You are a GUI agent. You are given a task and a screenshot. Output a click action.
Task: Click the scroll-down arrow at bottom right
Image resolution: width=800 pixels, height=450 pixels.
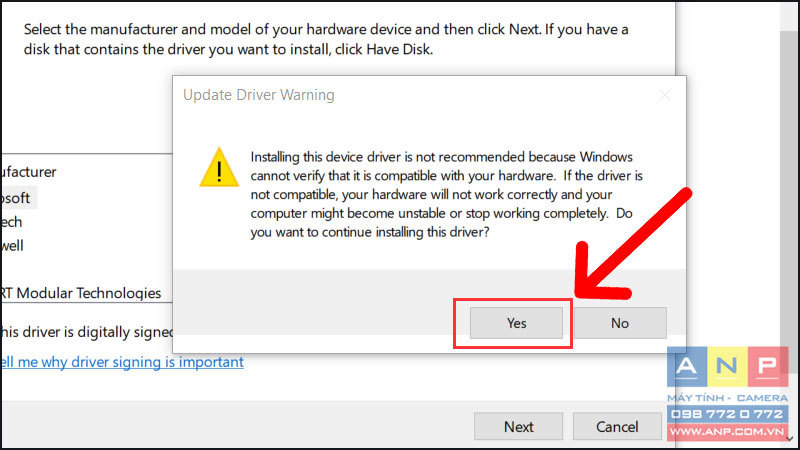click(790, 439)
